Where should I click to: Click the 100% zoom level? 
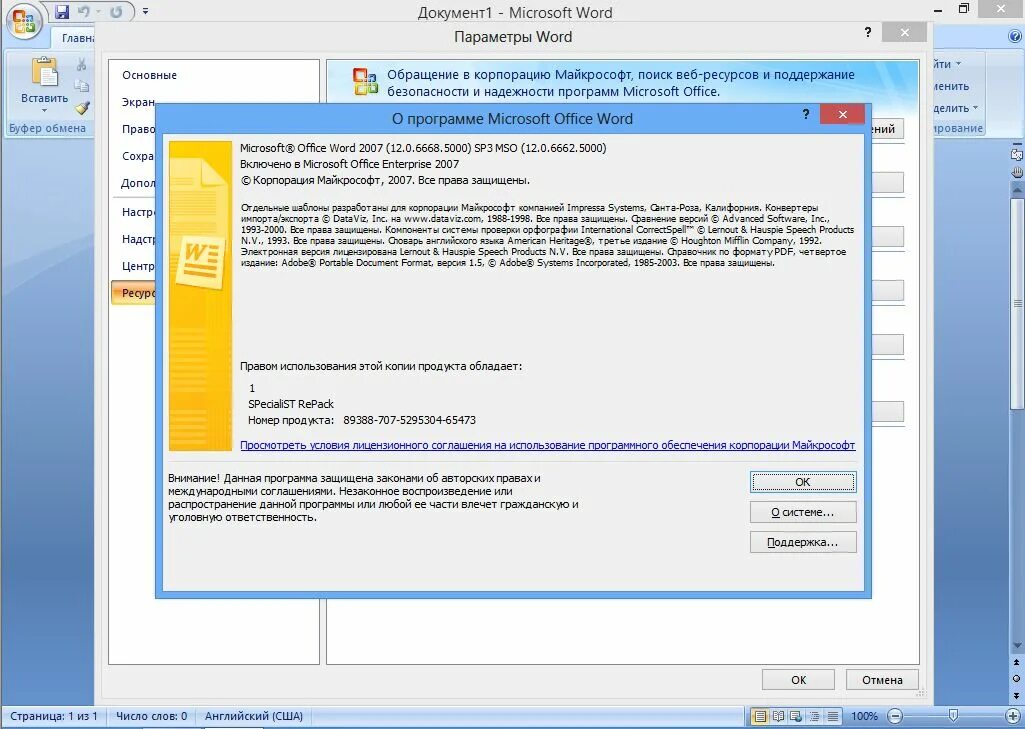tap(864, 716)
